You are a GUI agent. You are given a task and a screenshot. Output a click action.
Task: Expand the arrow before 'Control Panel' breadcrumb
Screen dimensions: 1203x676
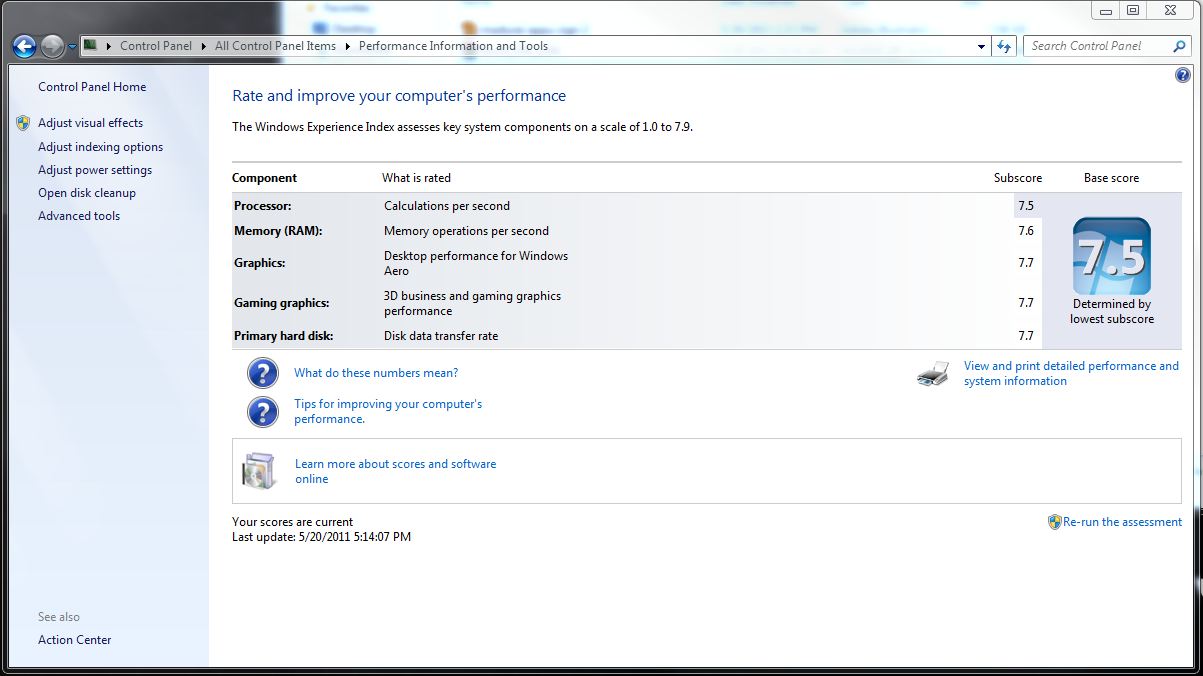tap(108, 46)
